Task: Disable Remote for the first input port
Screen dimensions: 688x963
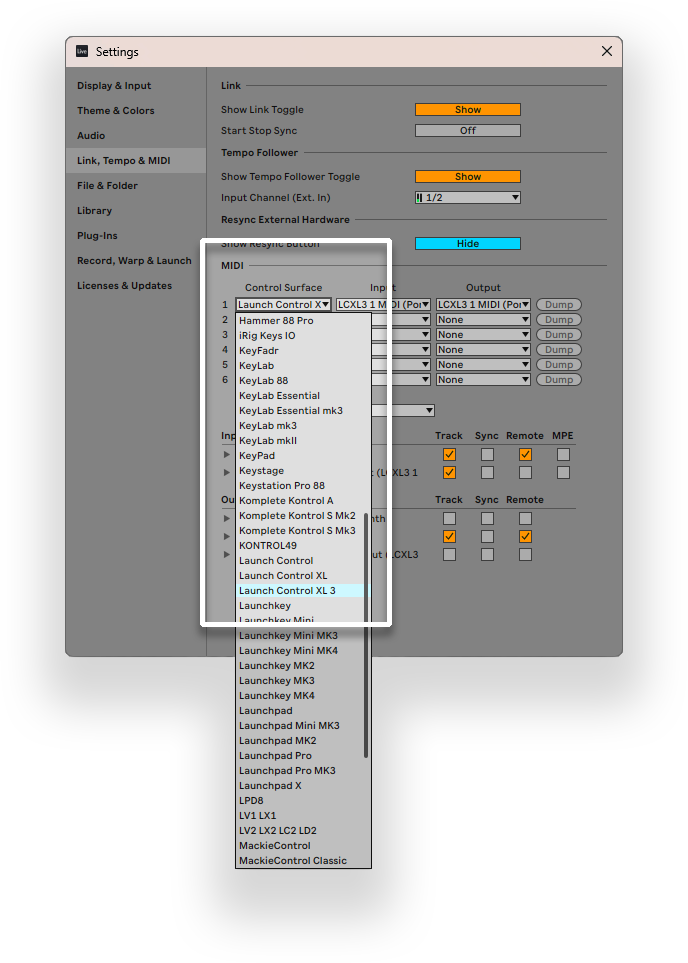Action: click(525, 454)
